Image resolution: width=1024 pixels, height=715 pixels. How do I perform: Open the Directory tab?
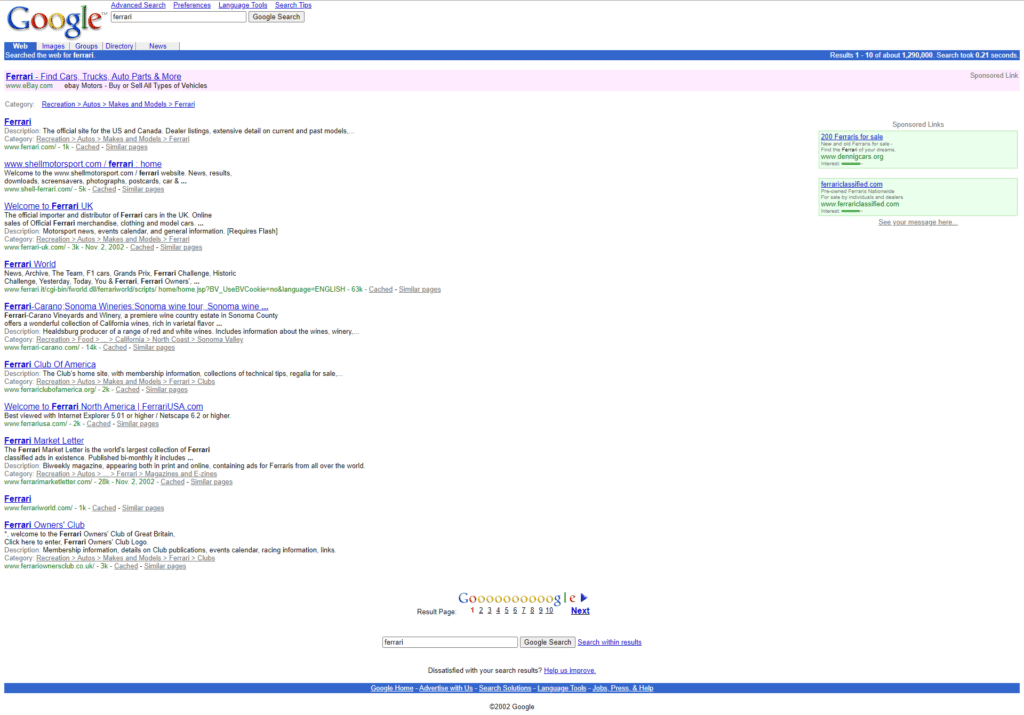[x=118, y=45]
